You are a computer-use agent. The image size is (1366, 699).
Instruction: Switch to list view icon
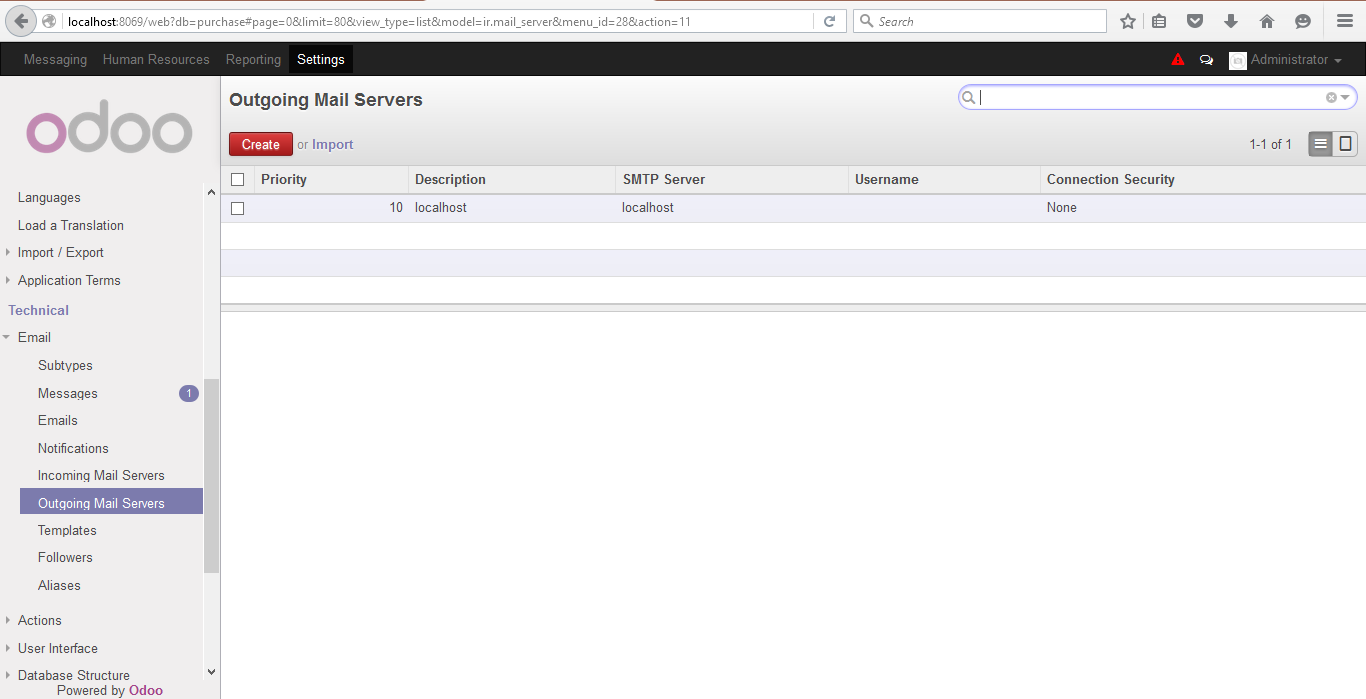1321,144
